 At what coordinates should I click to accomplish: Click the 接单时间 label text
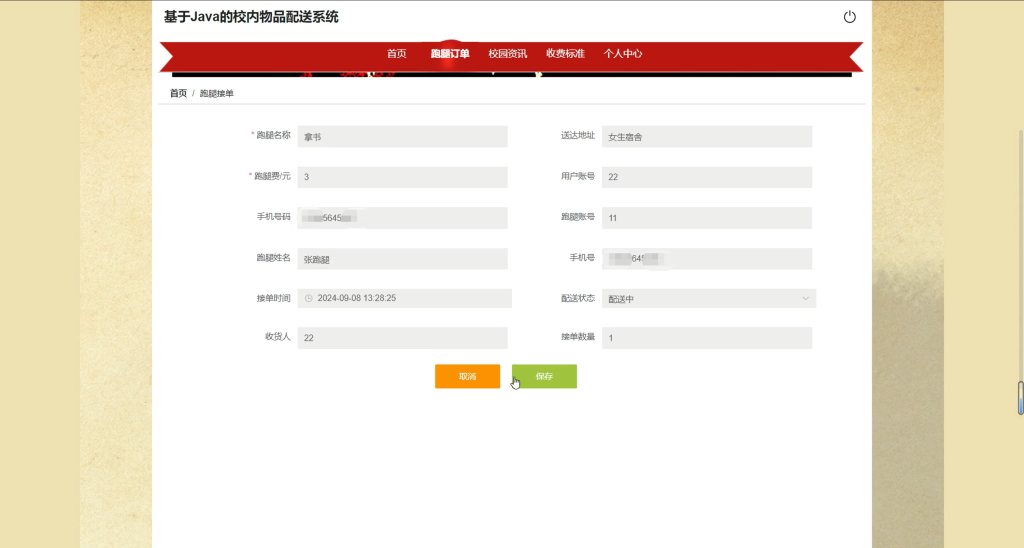click(x=273, y=298)
